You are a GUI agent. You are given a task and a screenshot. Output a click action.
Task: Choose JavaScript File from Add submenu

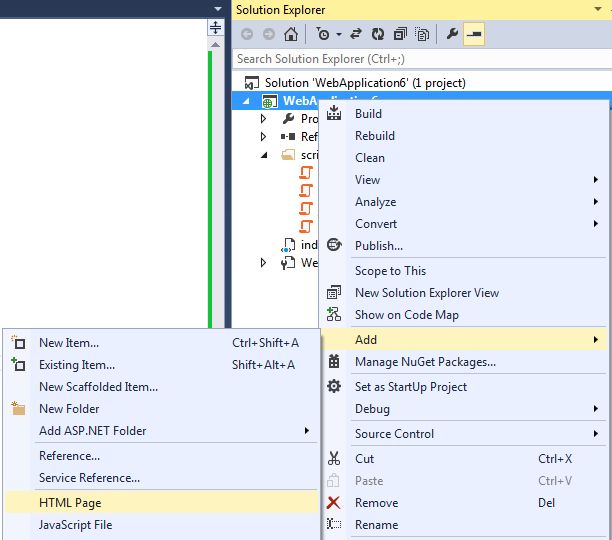pyautogui.click(x=162, y=525)
